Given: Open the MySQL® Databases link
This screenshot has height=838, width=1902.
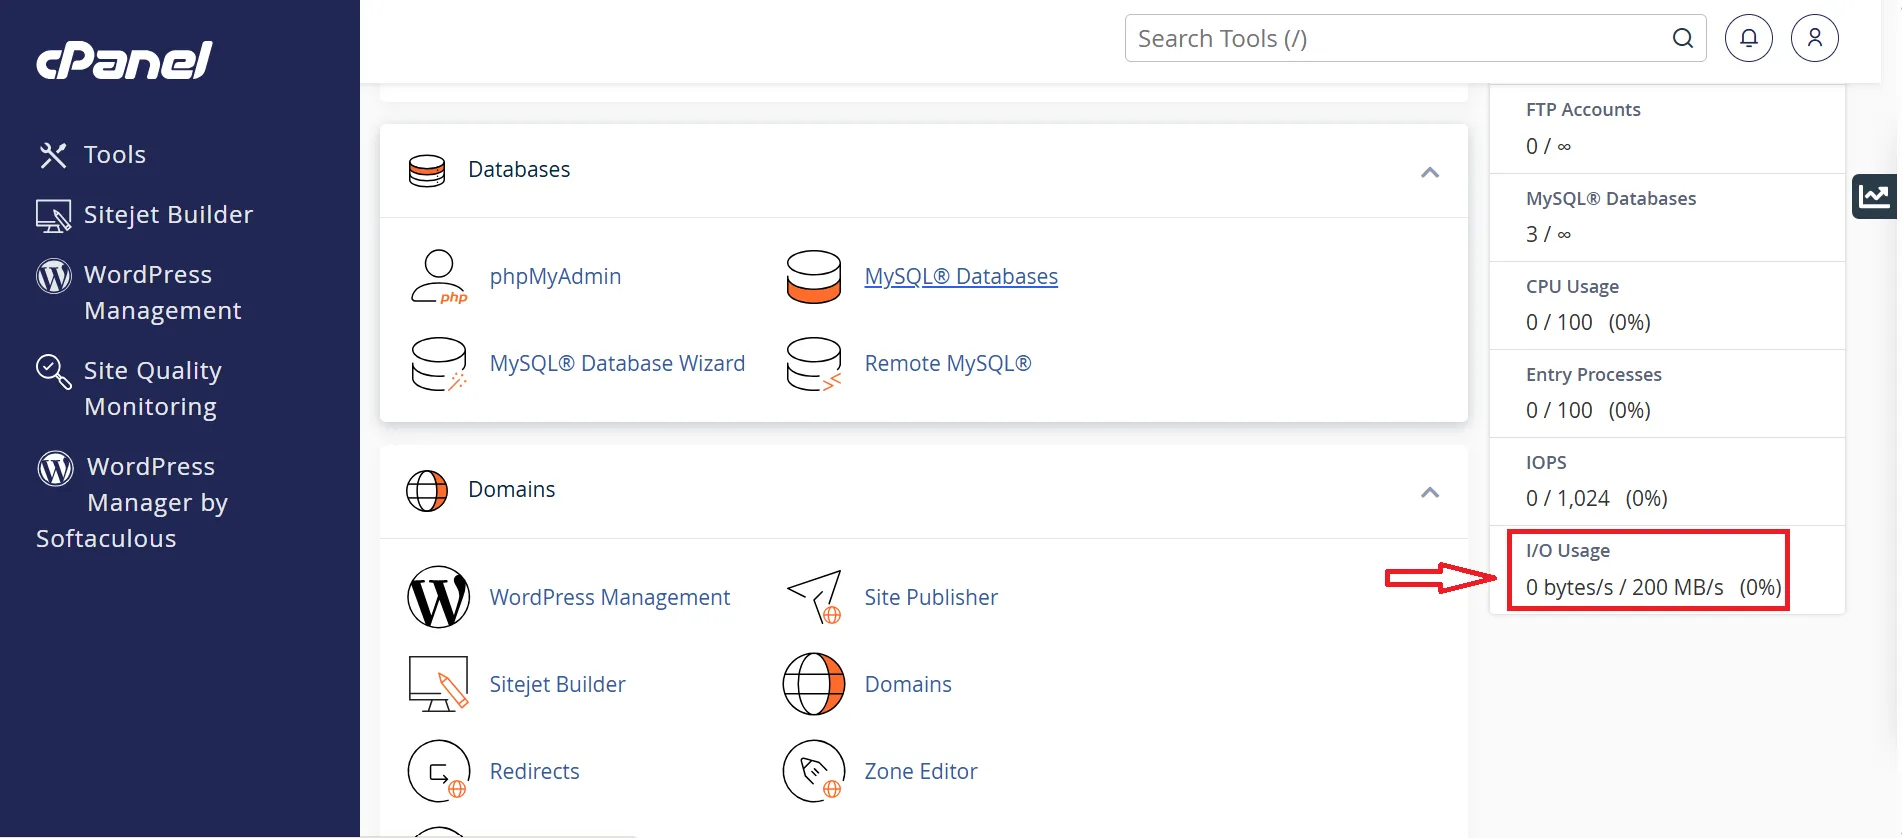Looking at the screenshot, I should pos(960,277).
